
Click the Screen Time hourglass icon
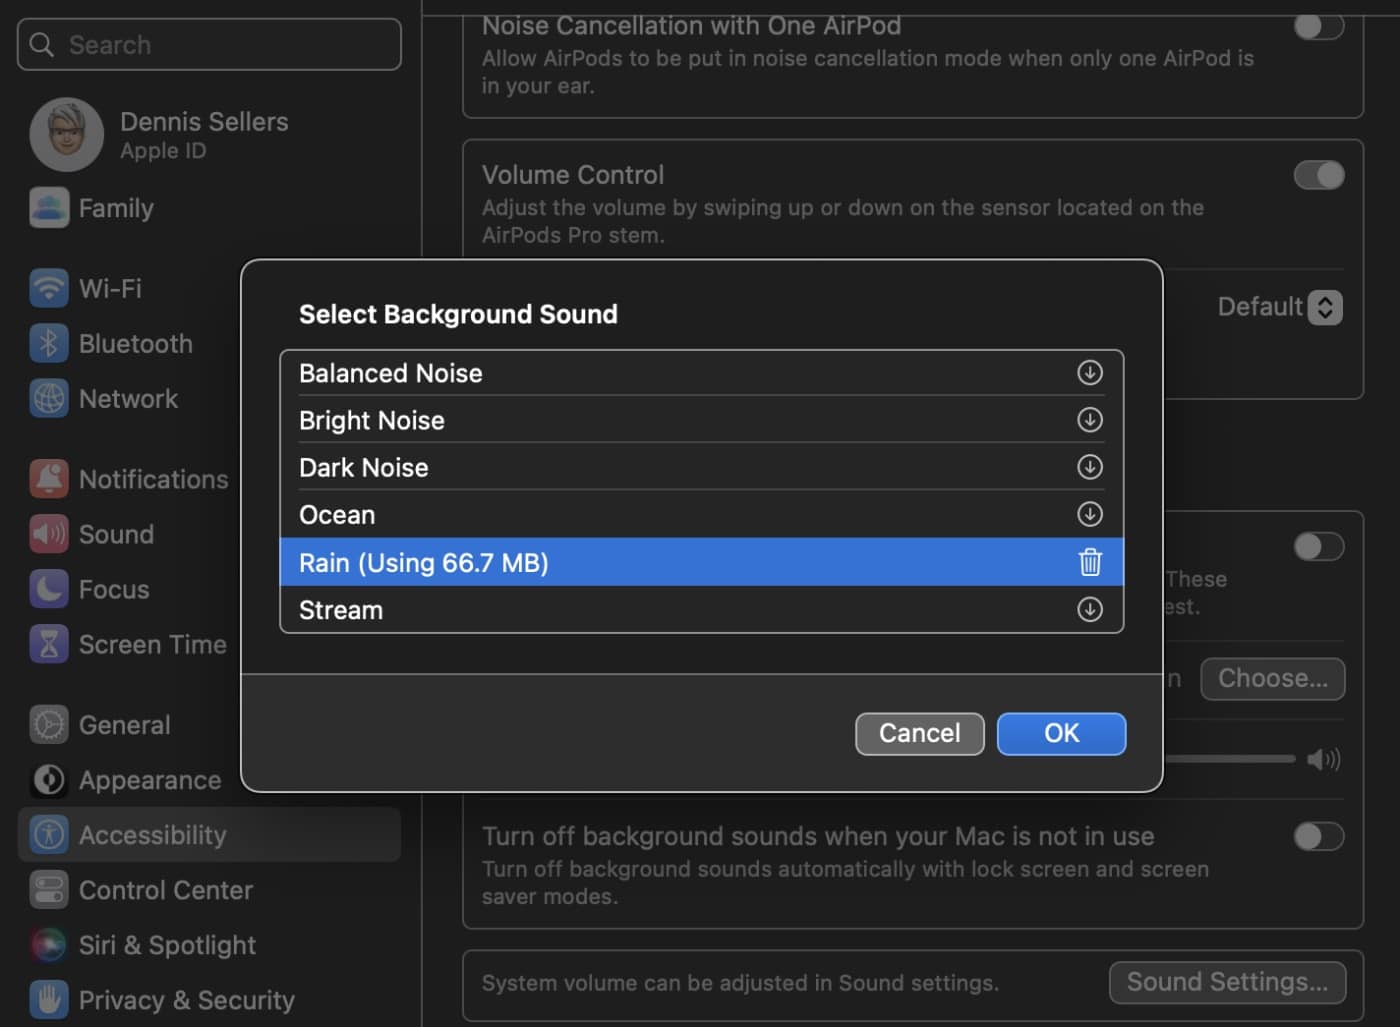(49, 644)
